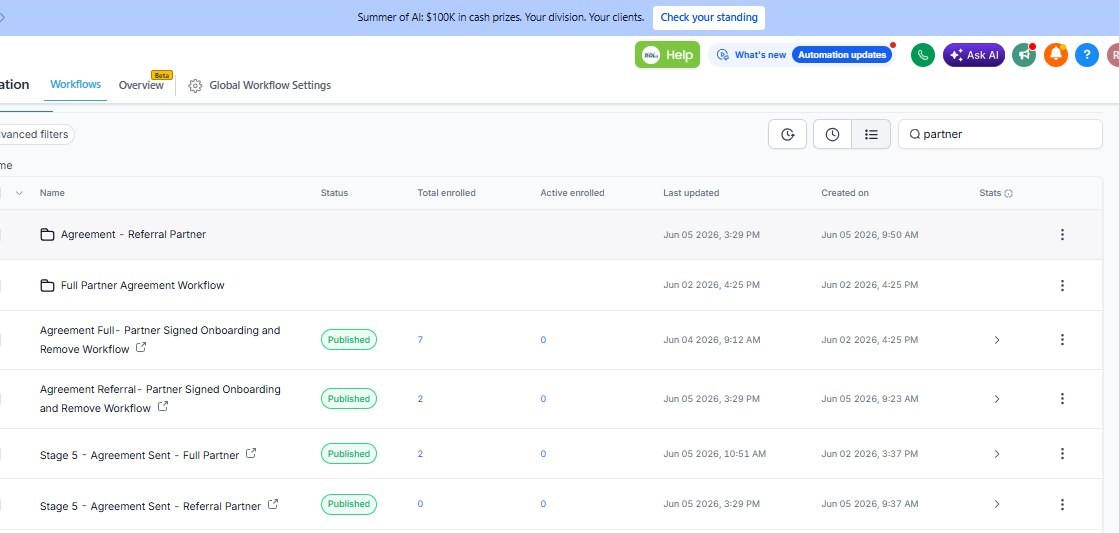Click Published status of Stage 5 Referral Partner

pyautogui.click(x=349, y=504)
